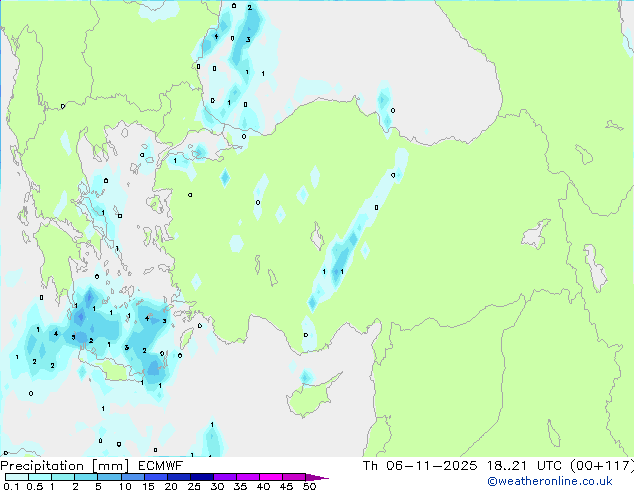Click the legend label '0.1'
The image size is (634, 490).
[11, 486]
